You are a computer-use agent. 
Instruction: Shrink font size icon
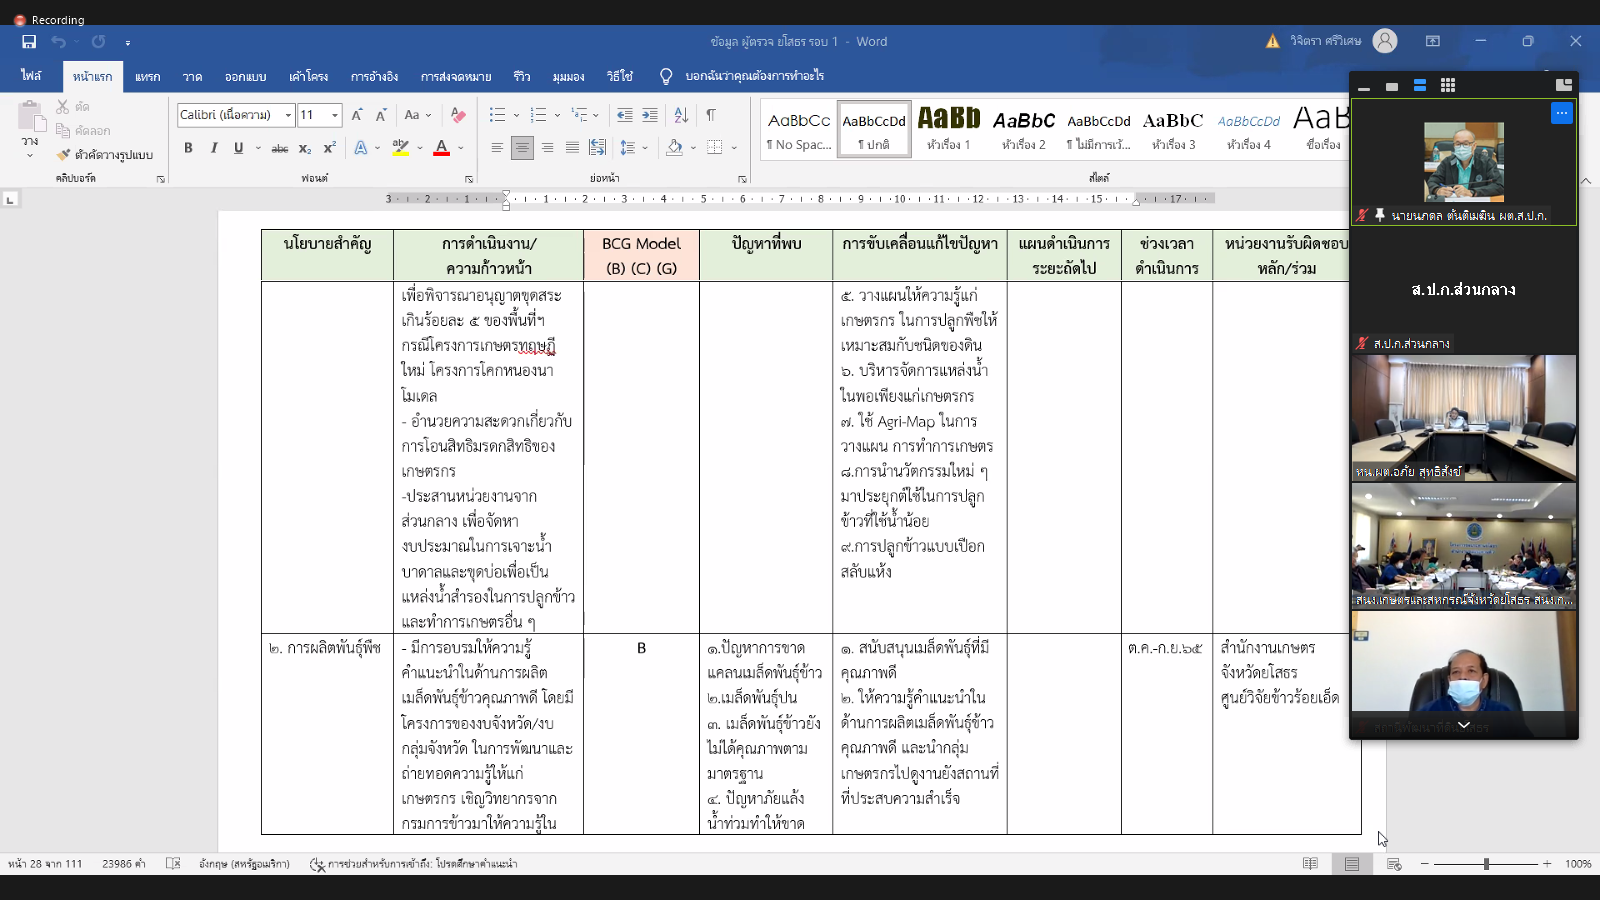381,115
